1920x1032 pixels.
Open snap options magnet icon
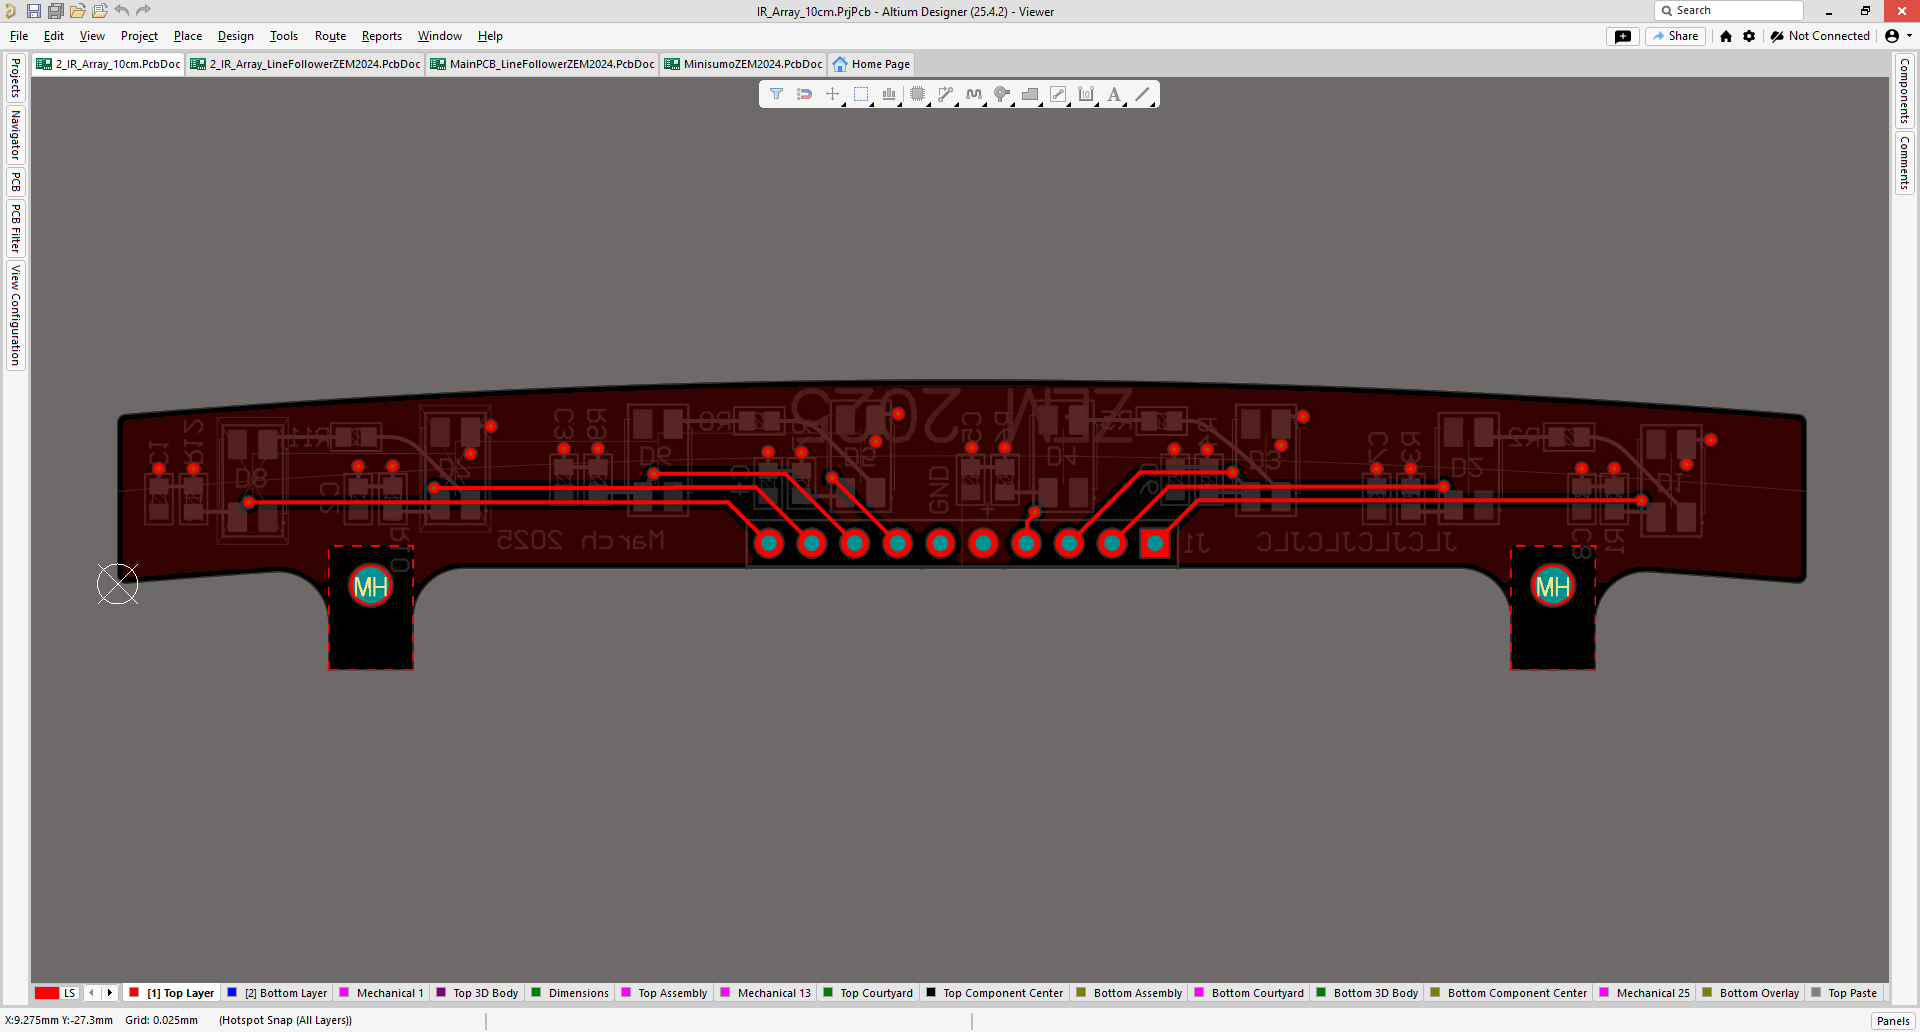804,94
